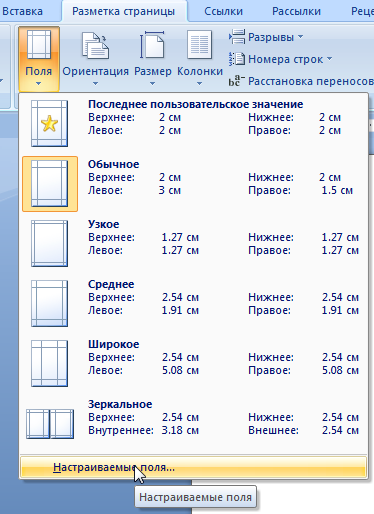Expand the dropdown arrow under Ориентация

click(x=95, y=83)
